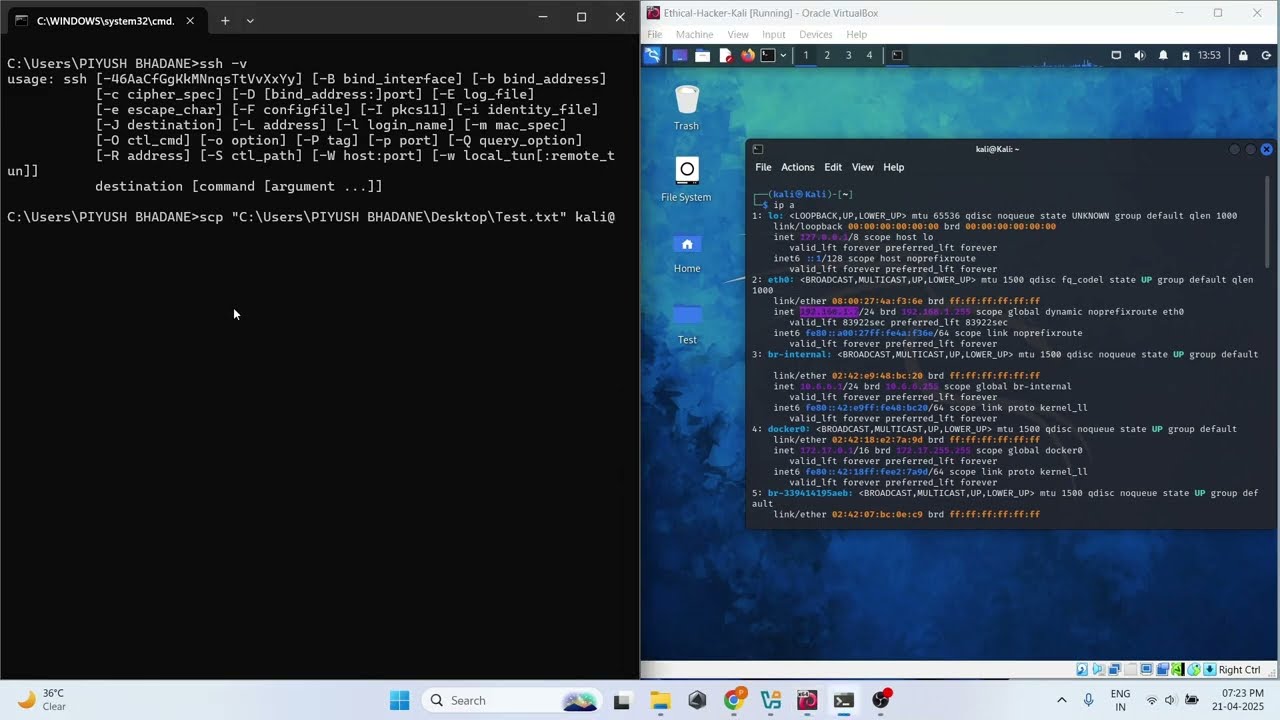1280x720 pixels.
Task: Switch to Kali workspace 3
Action: tap(848, 55)
